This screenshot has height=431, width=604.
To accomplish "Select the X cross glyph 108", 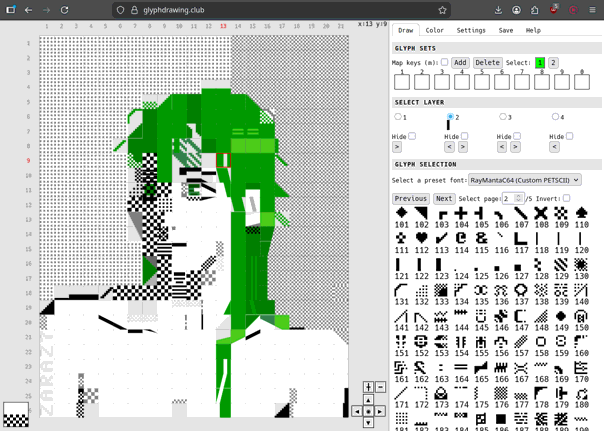I will (x=541, y=214).
